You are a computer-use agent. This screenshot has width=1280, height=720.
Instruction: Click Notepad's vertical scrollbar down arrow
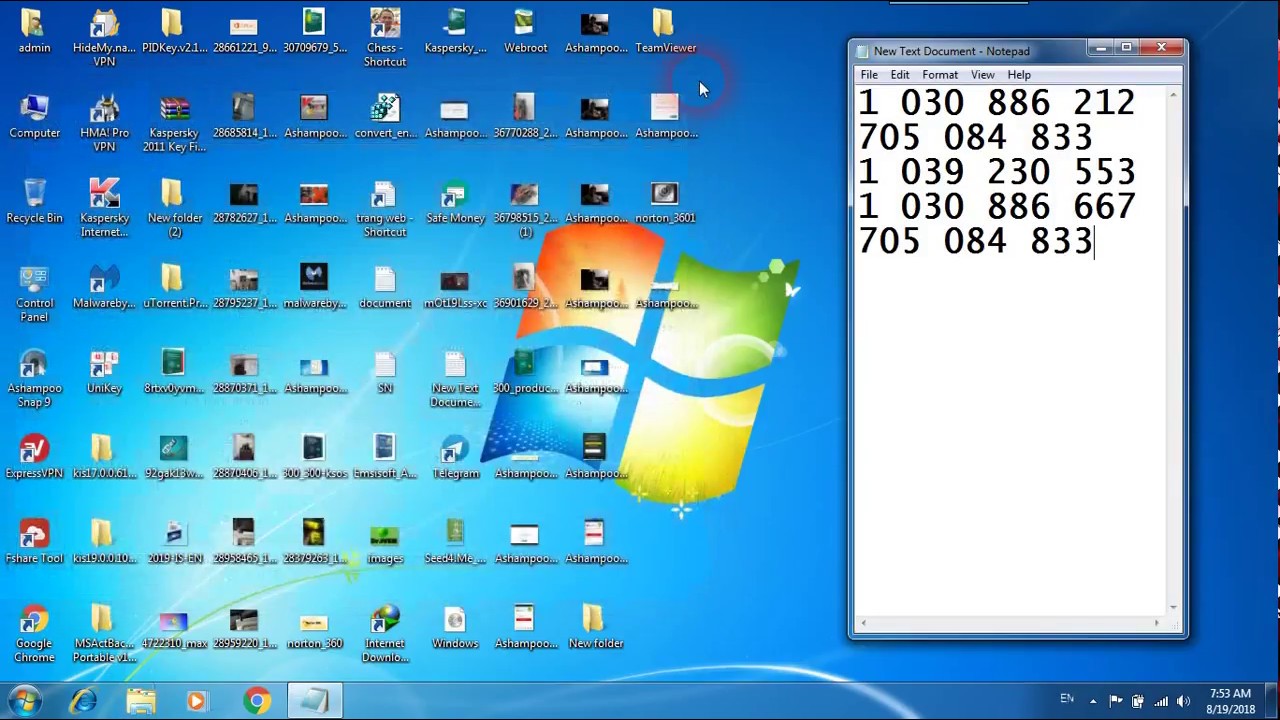[1174, 607]
